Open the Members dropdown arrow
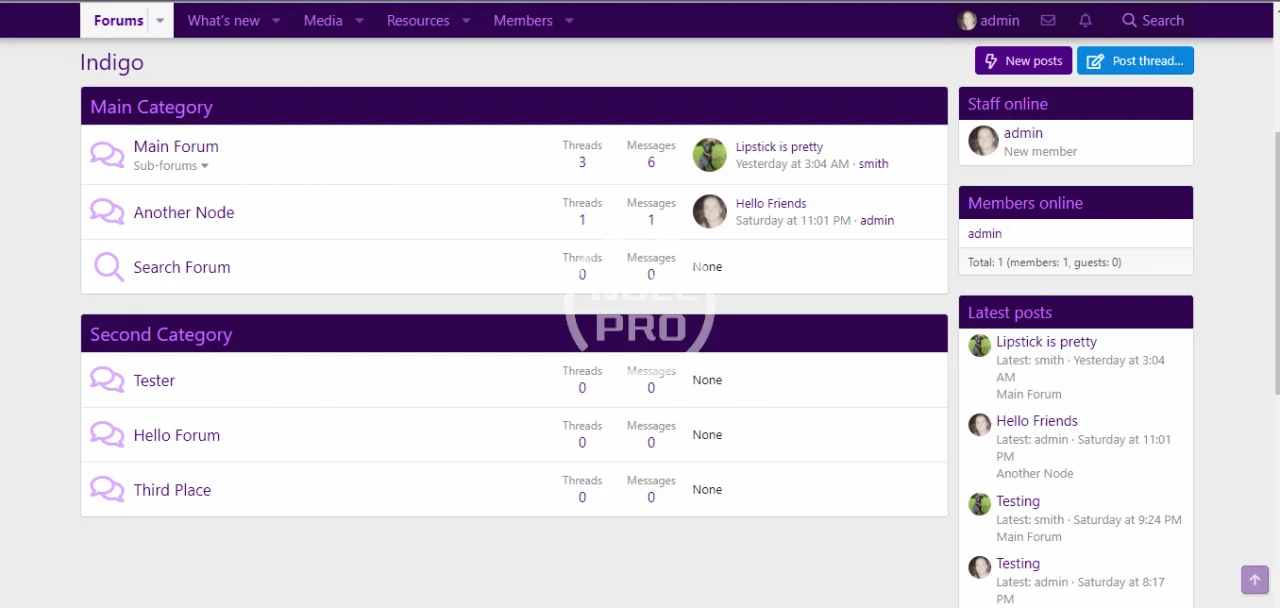Viewport: 1280px width, 608px height. pos(569,20)
